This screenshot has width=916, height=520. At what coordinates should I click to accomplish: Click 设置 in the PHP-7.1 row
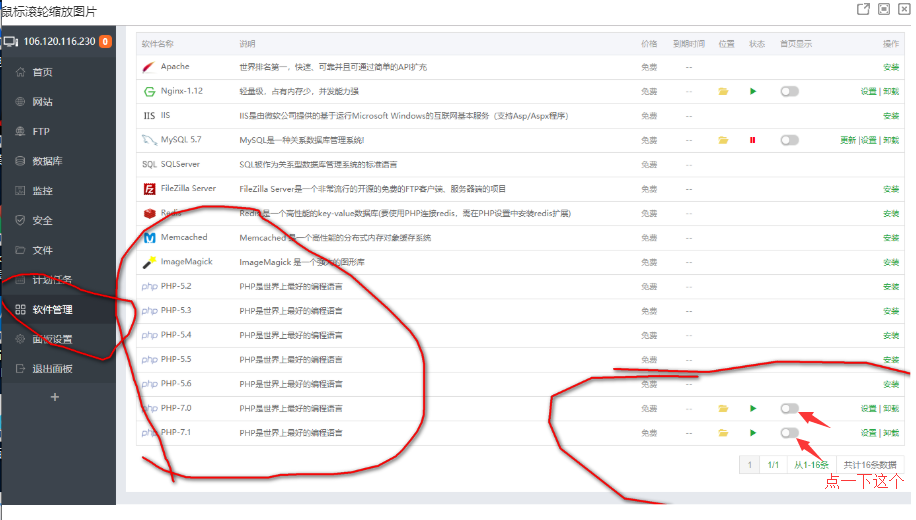click(x=869, y=433)
